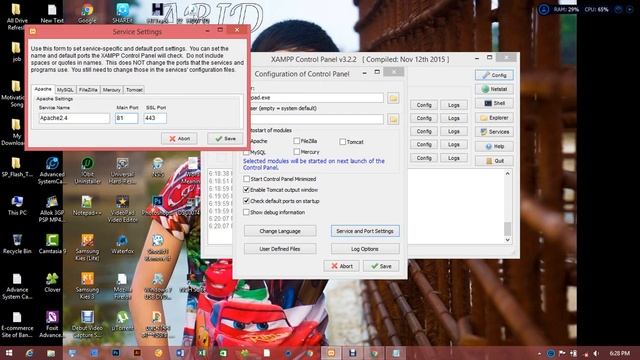Screen dimensions: 640x360
Task: Switch to the Mercury tab in Service Settings
Action: 111,90
